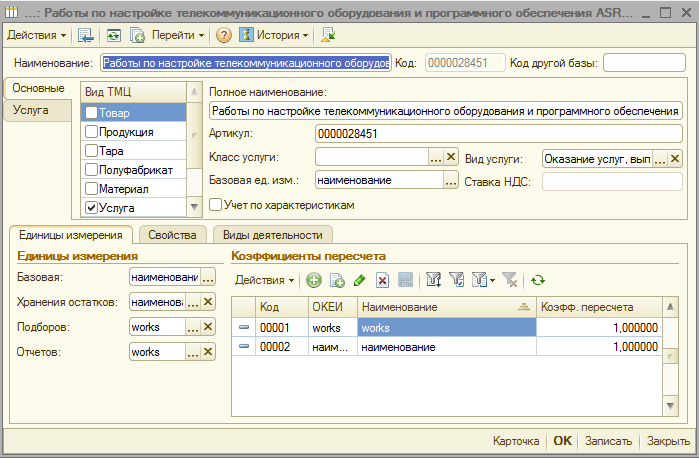Click the copy-with-plus icon in coefficients toolbar
Screen dimensions: 699x458
pos(337,281)
